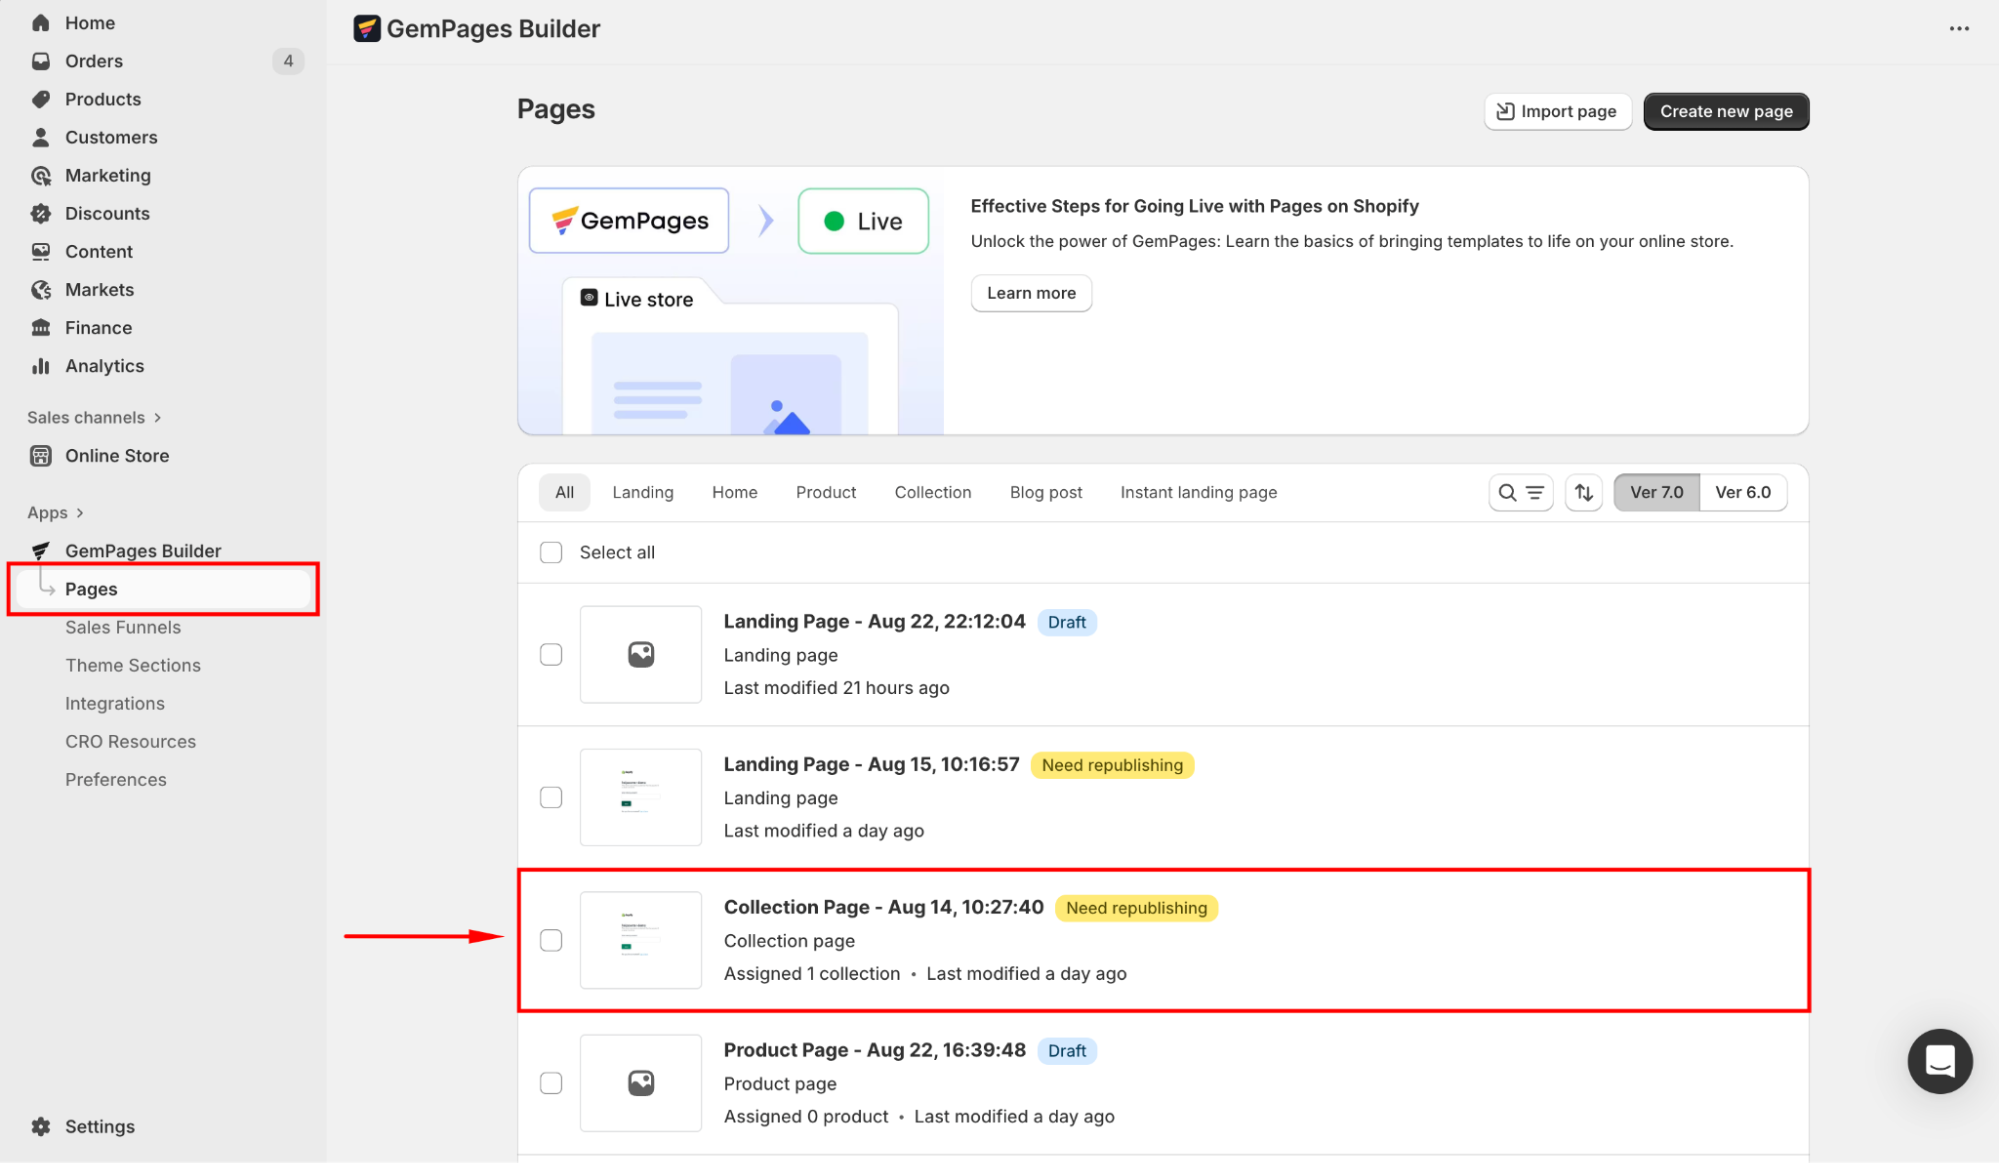
Task: Click the three-dots more menu icon
Action: point(1959,28)
